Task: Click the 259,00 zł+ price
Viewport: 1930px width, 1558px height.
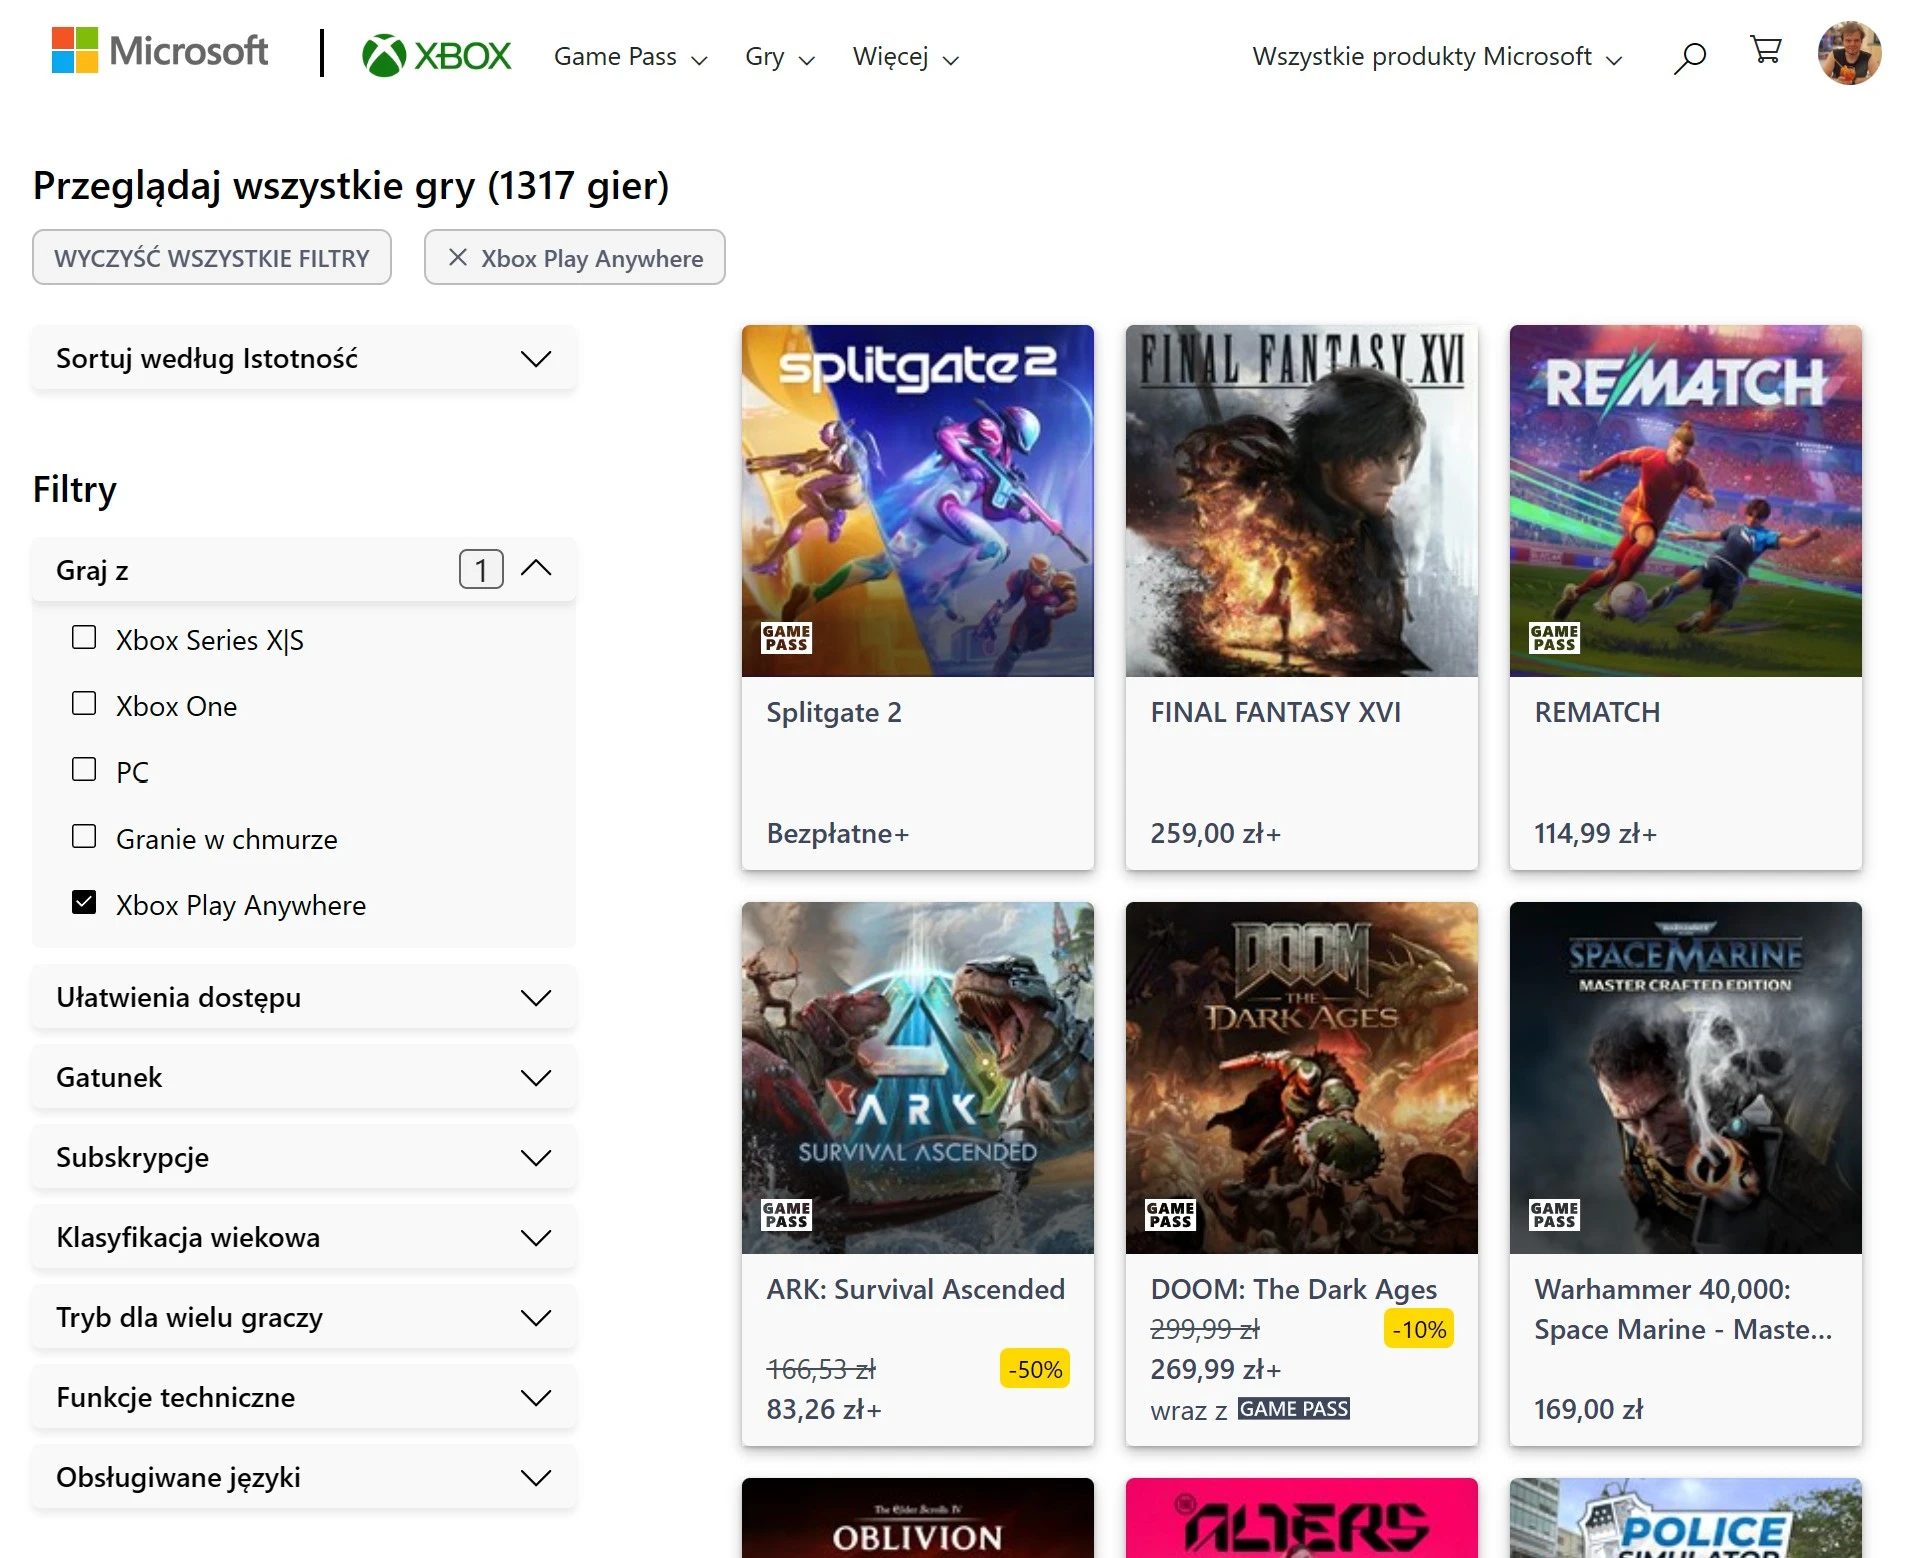Action: click(x=1215, y=833)
